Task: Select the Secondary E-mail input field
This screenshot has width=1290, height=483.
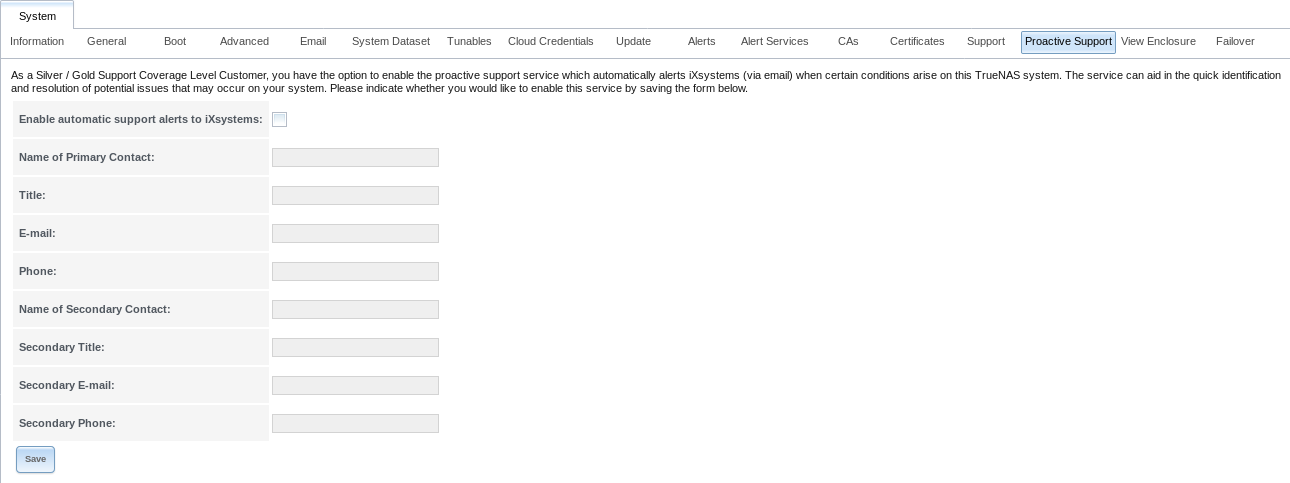Action: (x=355, y=385)
